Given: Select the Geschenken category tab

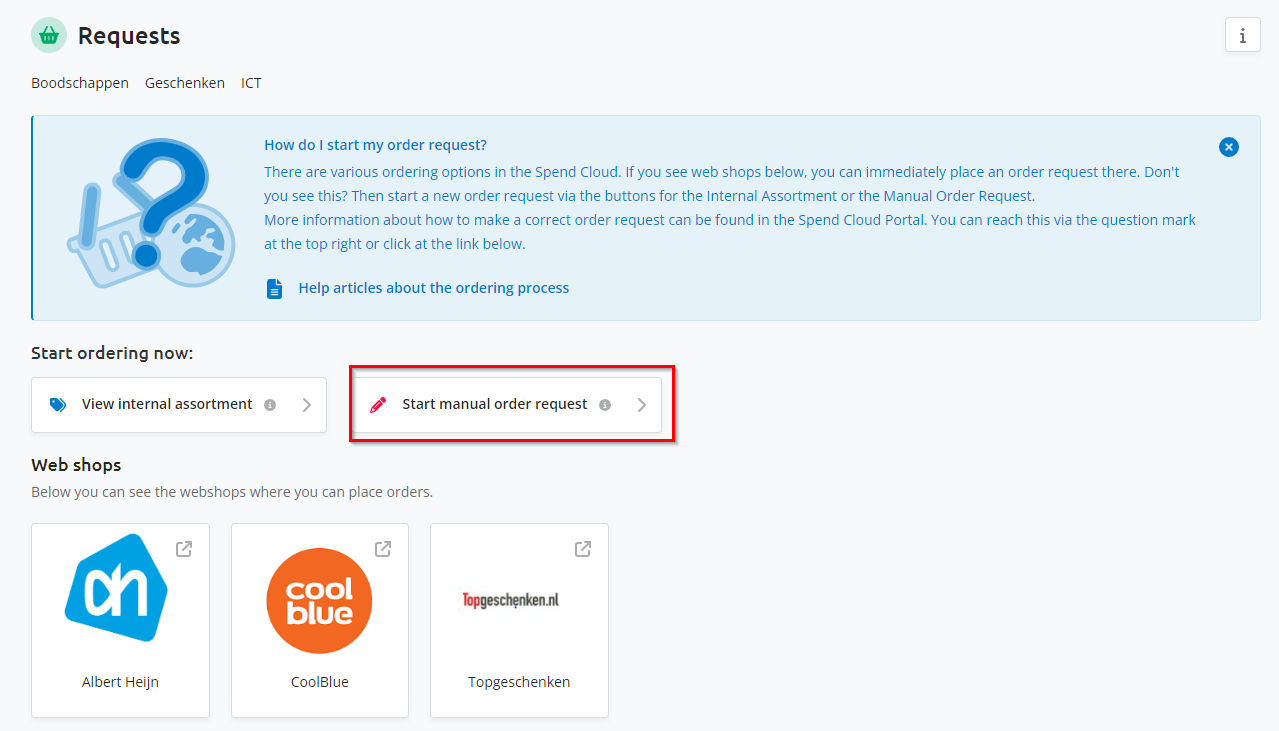Looking at the screenshot, I should point(185,83).
